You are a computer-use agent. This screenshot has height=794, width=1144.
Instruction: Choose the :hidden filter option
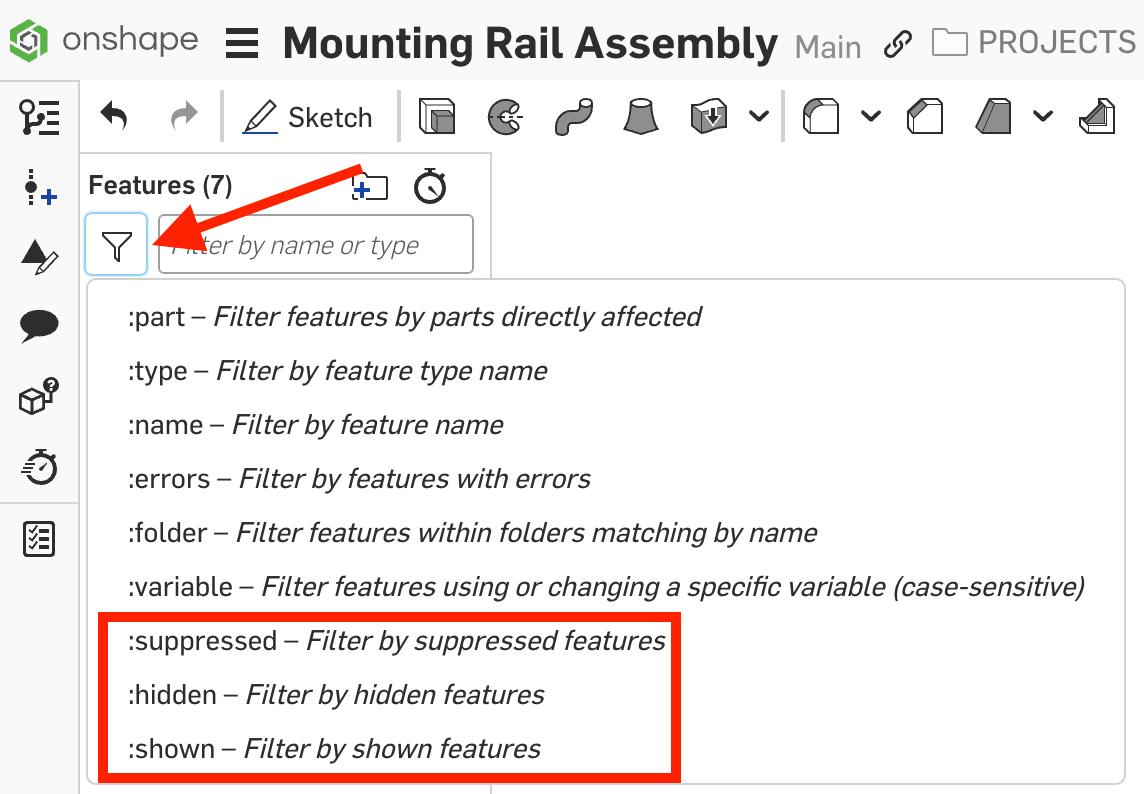click(336, 695)
